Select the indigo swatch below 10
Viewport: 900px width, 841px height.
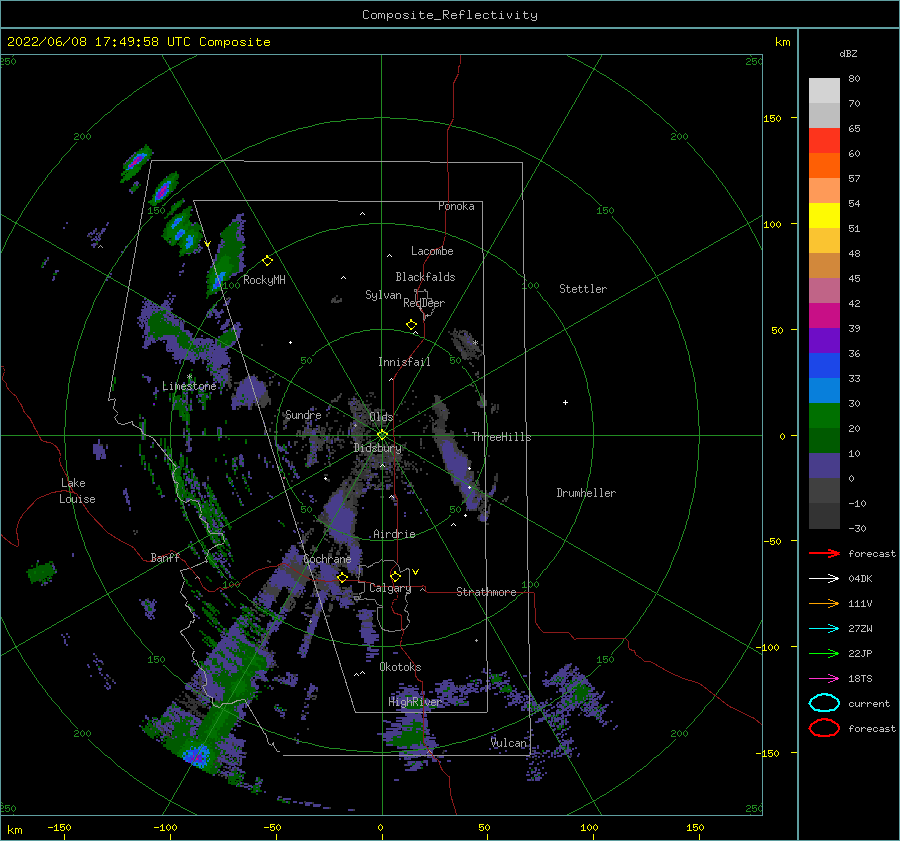824,465
